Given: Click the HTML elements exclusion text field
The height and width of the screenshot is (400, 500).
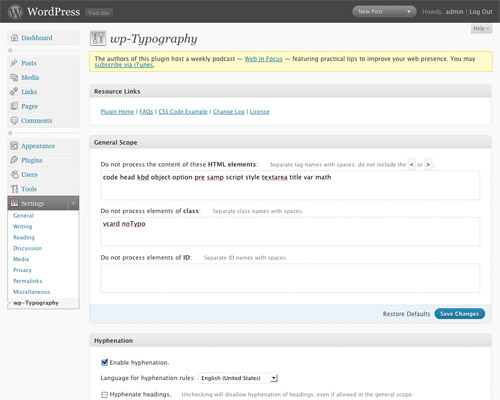Looking at the screenshot, I should click(x=290, y=185).
